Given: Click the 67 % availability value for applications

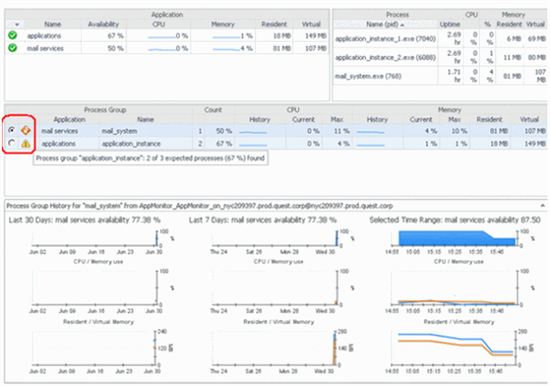Looking at the screenshot, I should coord(115,36).
